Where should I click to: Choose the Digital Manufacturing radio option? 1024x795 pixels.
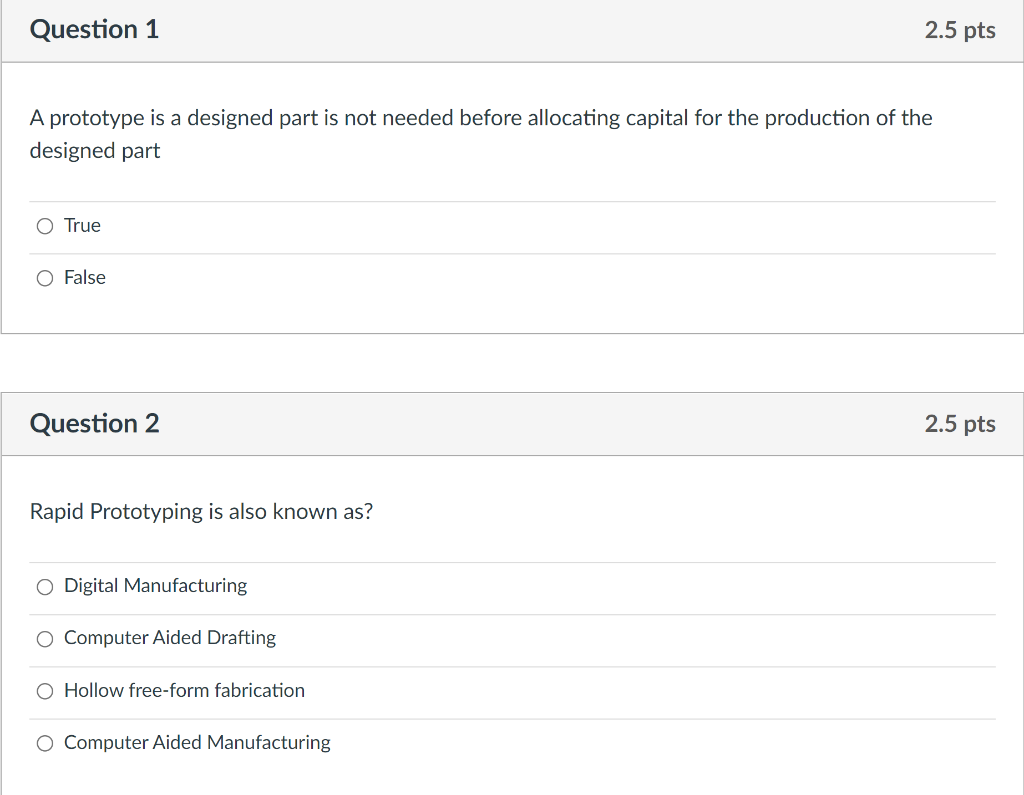pos(44,587)
